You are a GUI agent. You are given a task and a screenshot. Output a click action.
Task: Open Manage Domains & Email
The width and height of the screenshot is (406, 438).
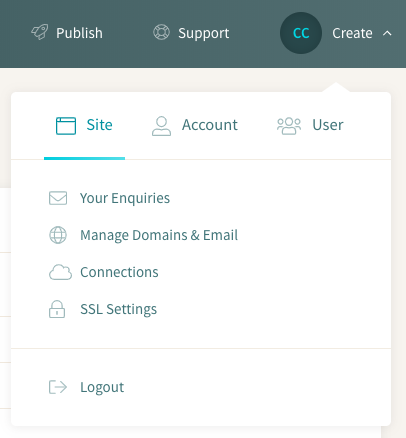pyautogui.click(x=159, y=235)
